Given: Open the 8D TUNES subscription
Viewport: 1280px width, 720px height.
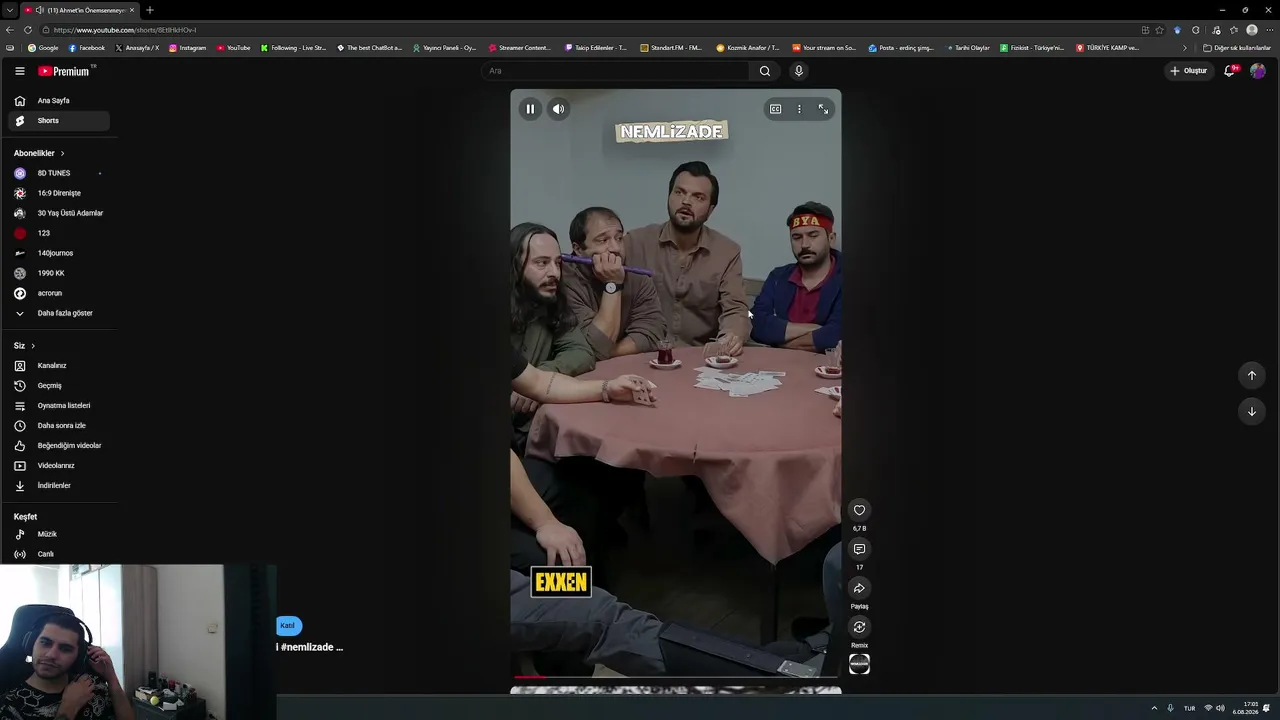Looking at the screenshot, I should click(59, 173).
